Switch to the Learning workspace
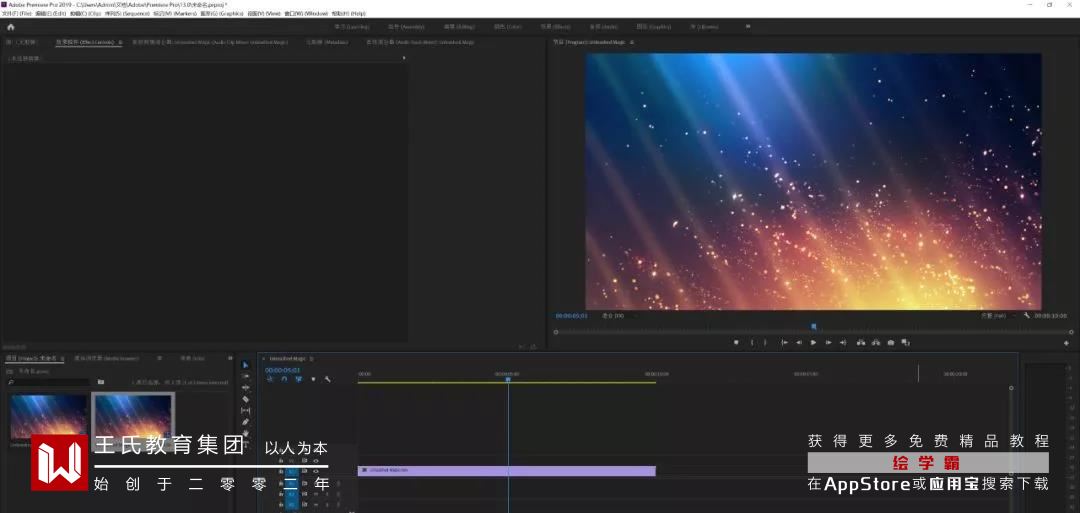 352,27
